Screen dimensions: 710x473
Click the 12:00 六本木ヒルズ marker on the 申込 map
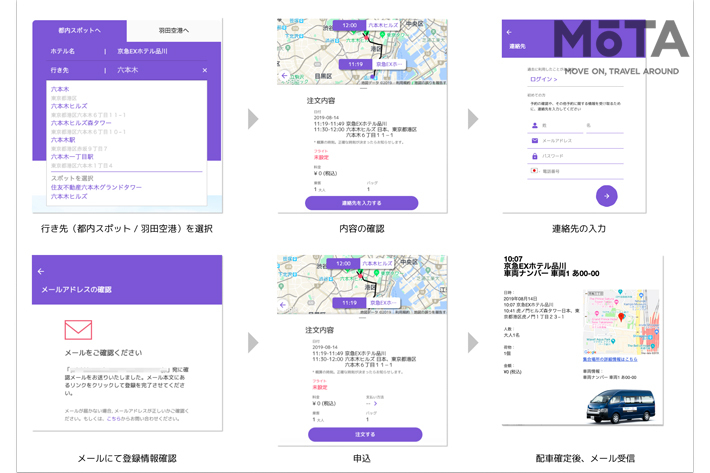click(361, 263)
